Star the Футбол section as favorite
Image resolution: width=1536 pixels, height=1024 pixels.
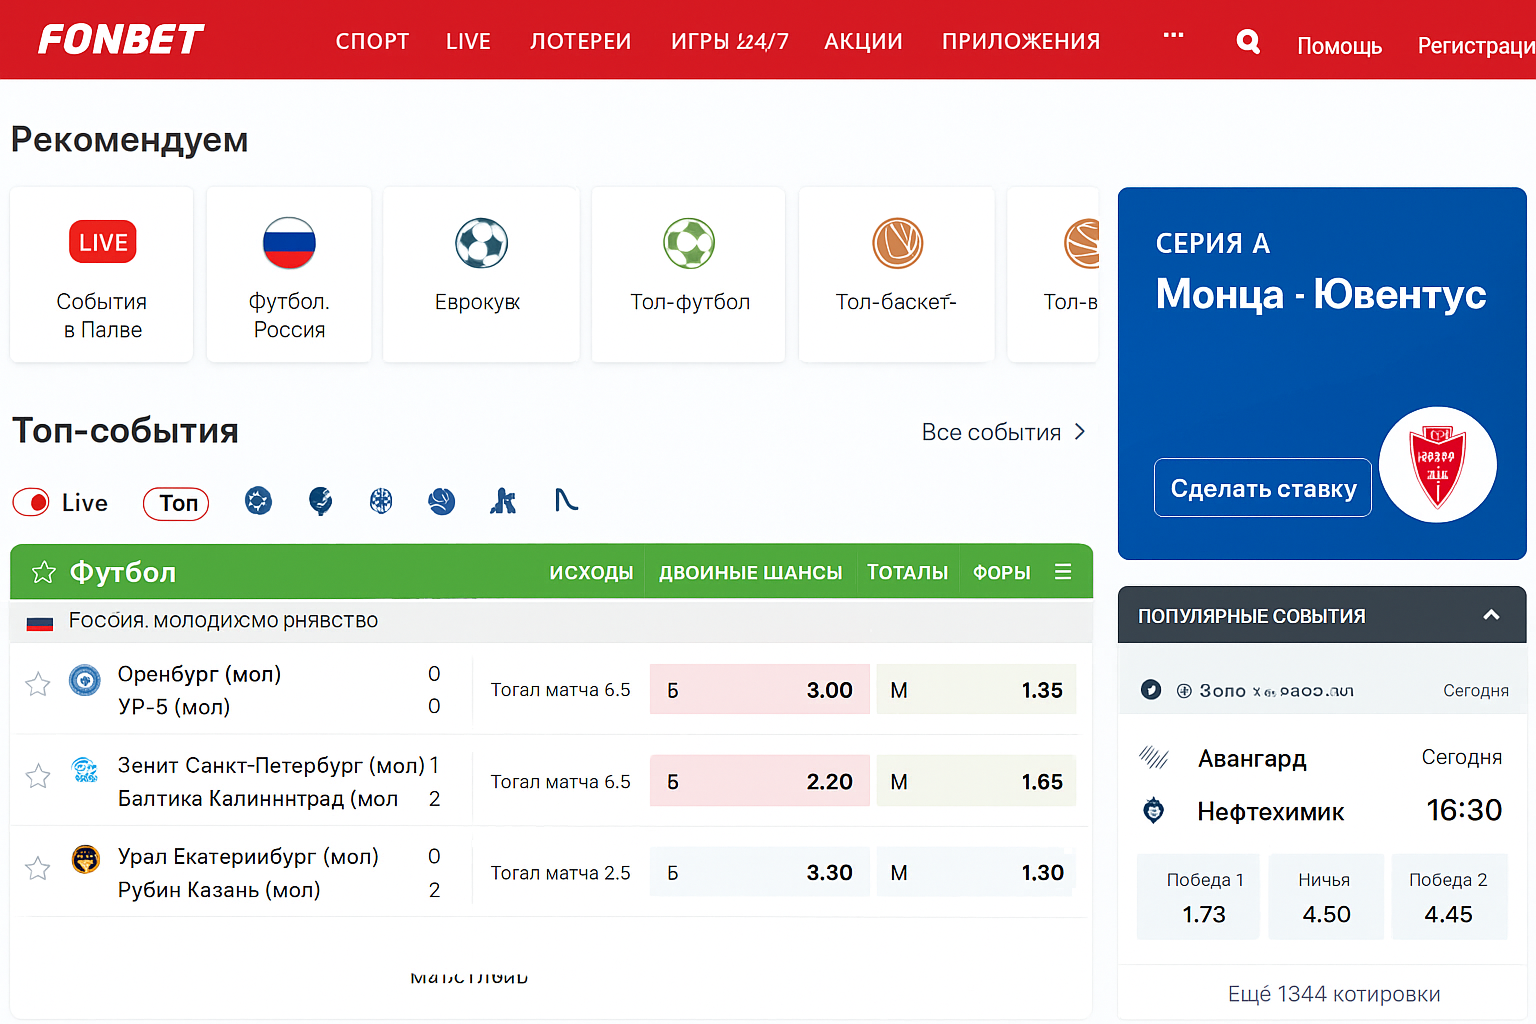pyautogui.click(x=43, y=572)
